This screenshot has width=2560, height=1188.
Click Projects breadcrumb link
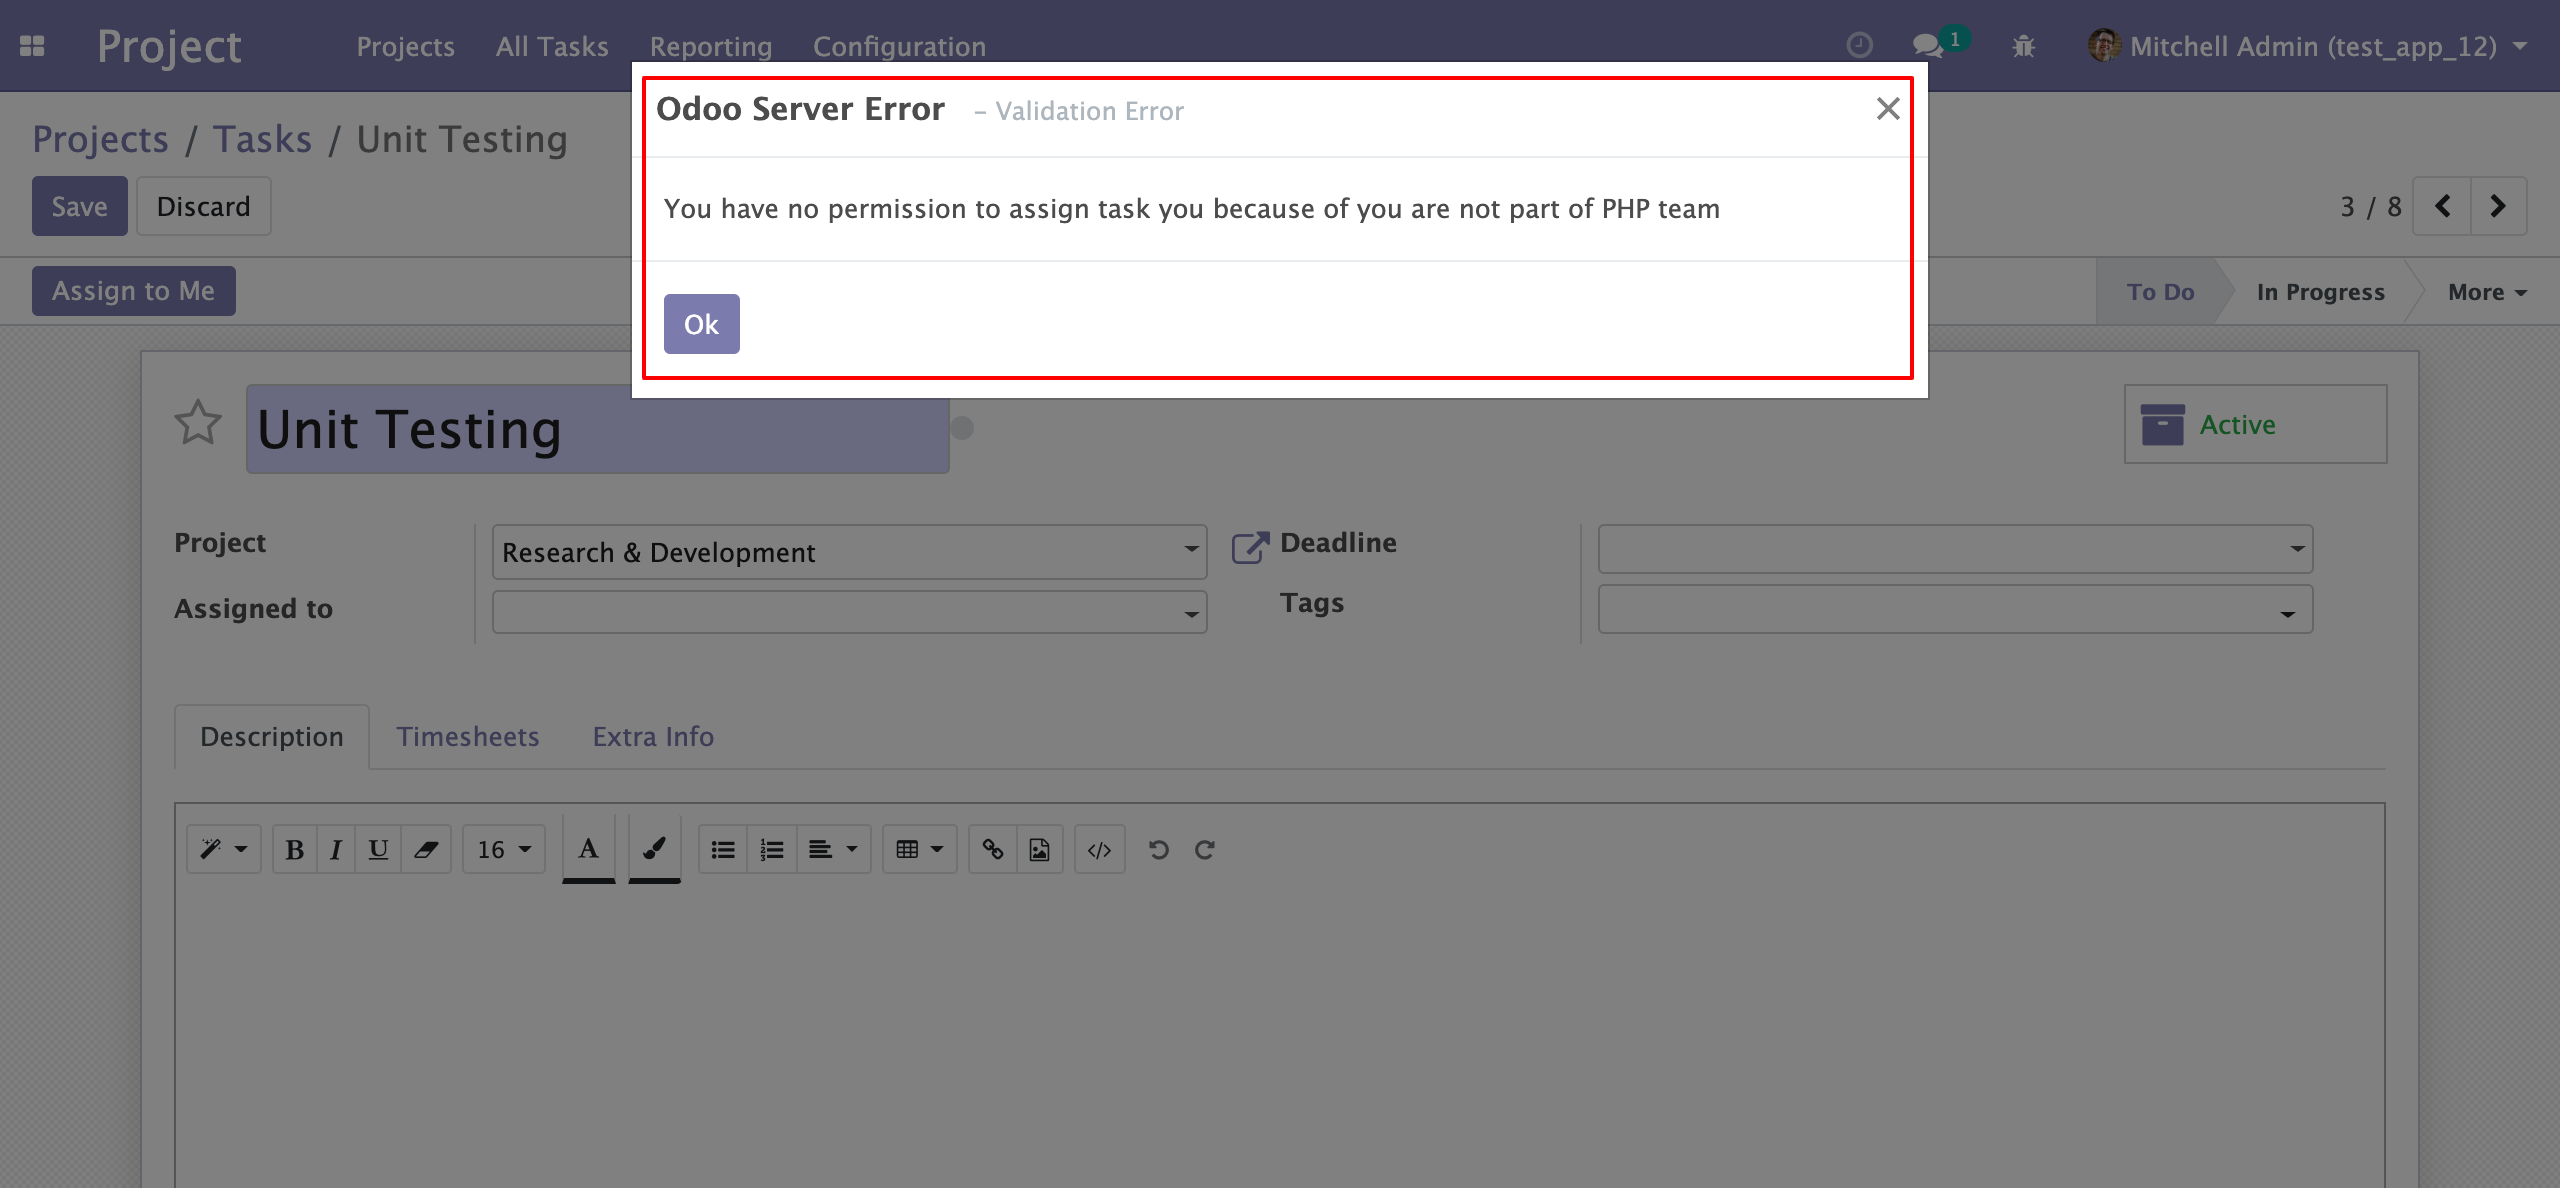pos(101,140)
